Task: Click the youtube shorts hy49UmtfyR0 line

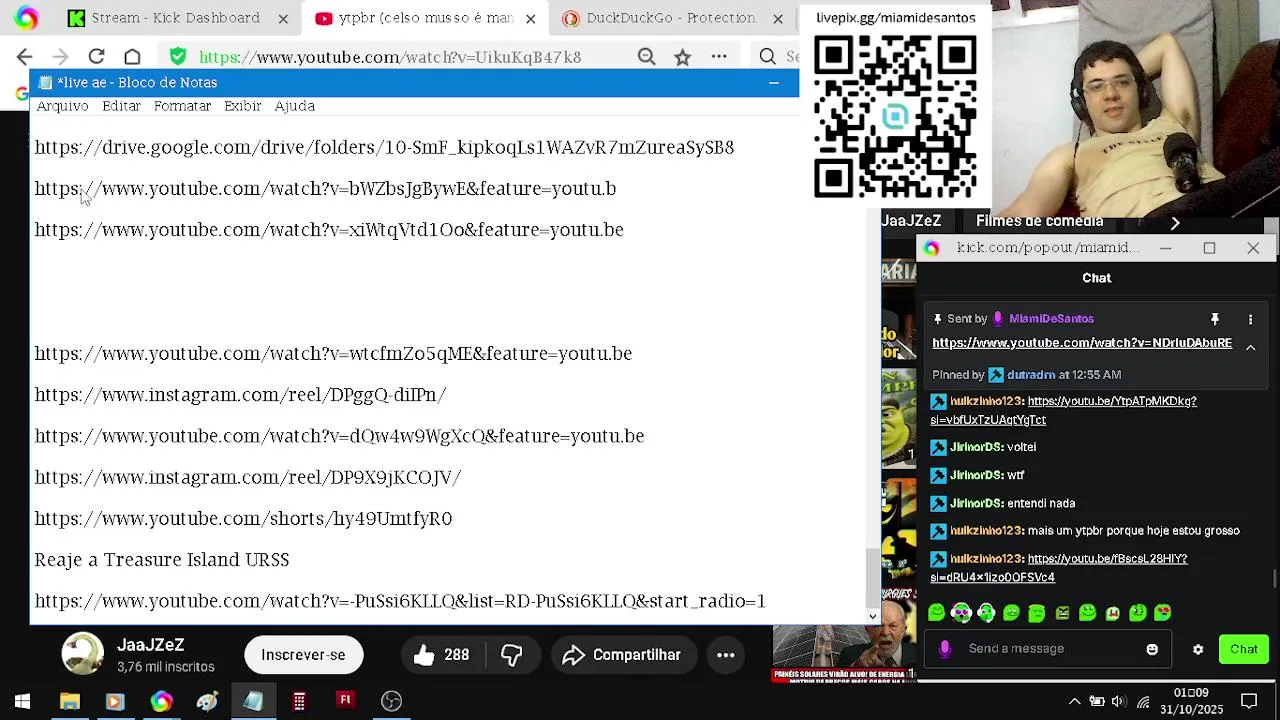Action: [243, 519]
